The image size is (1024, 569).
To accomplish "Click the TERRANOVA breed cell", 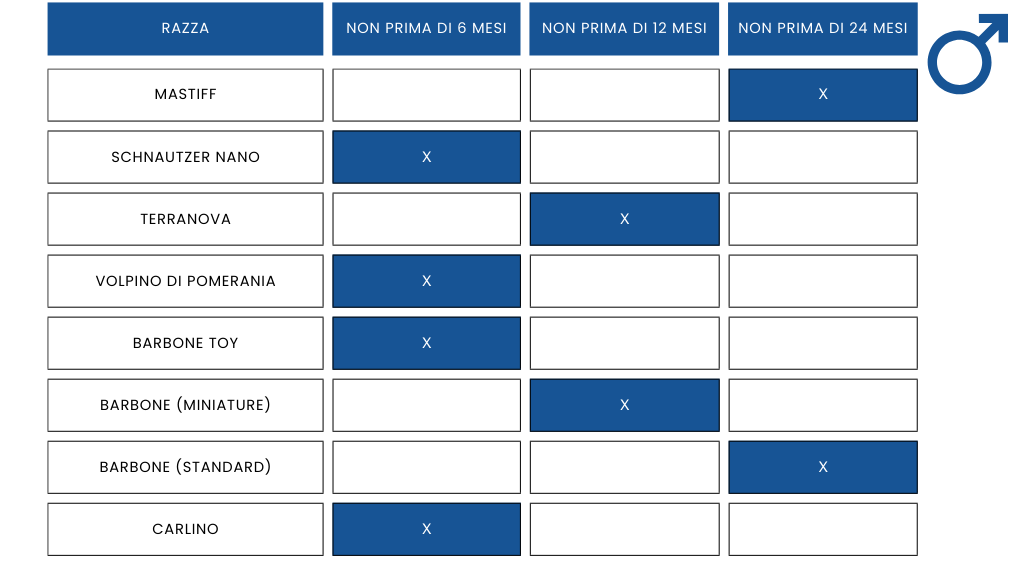I will 185,219.
